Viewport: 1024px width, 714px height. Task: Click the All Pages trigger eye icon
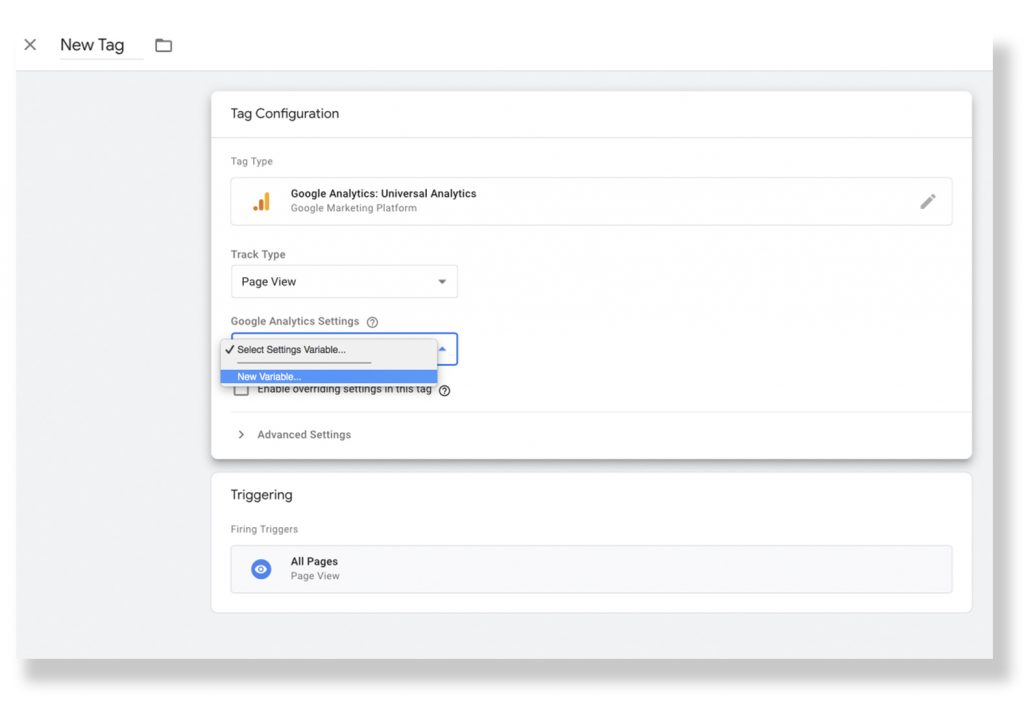261,569
